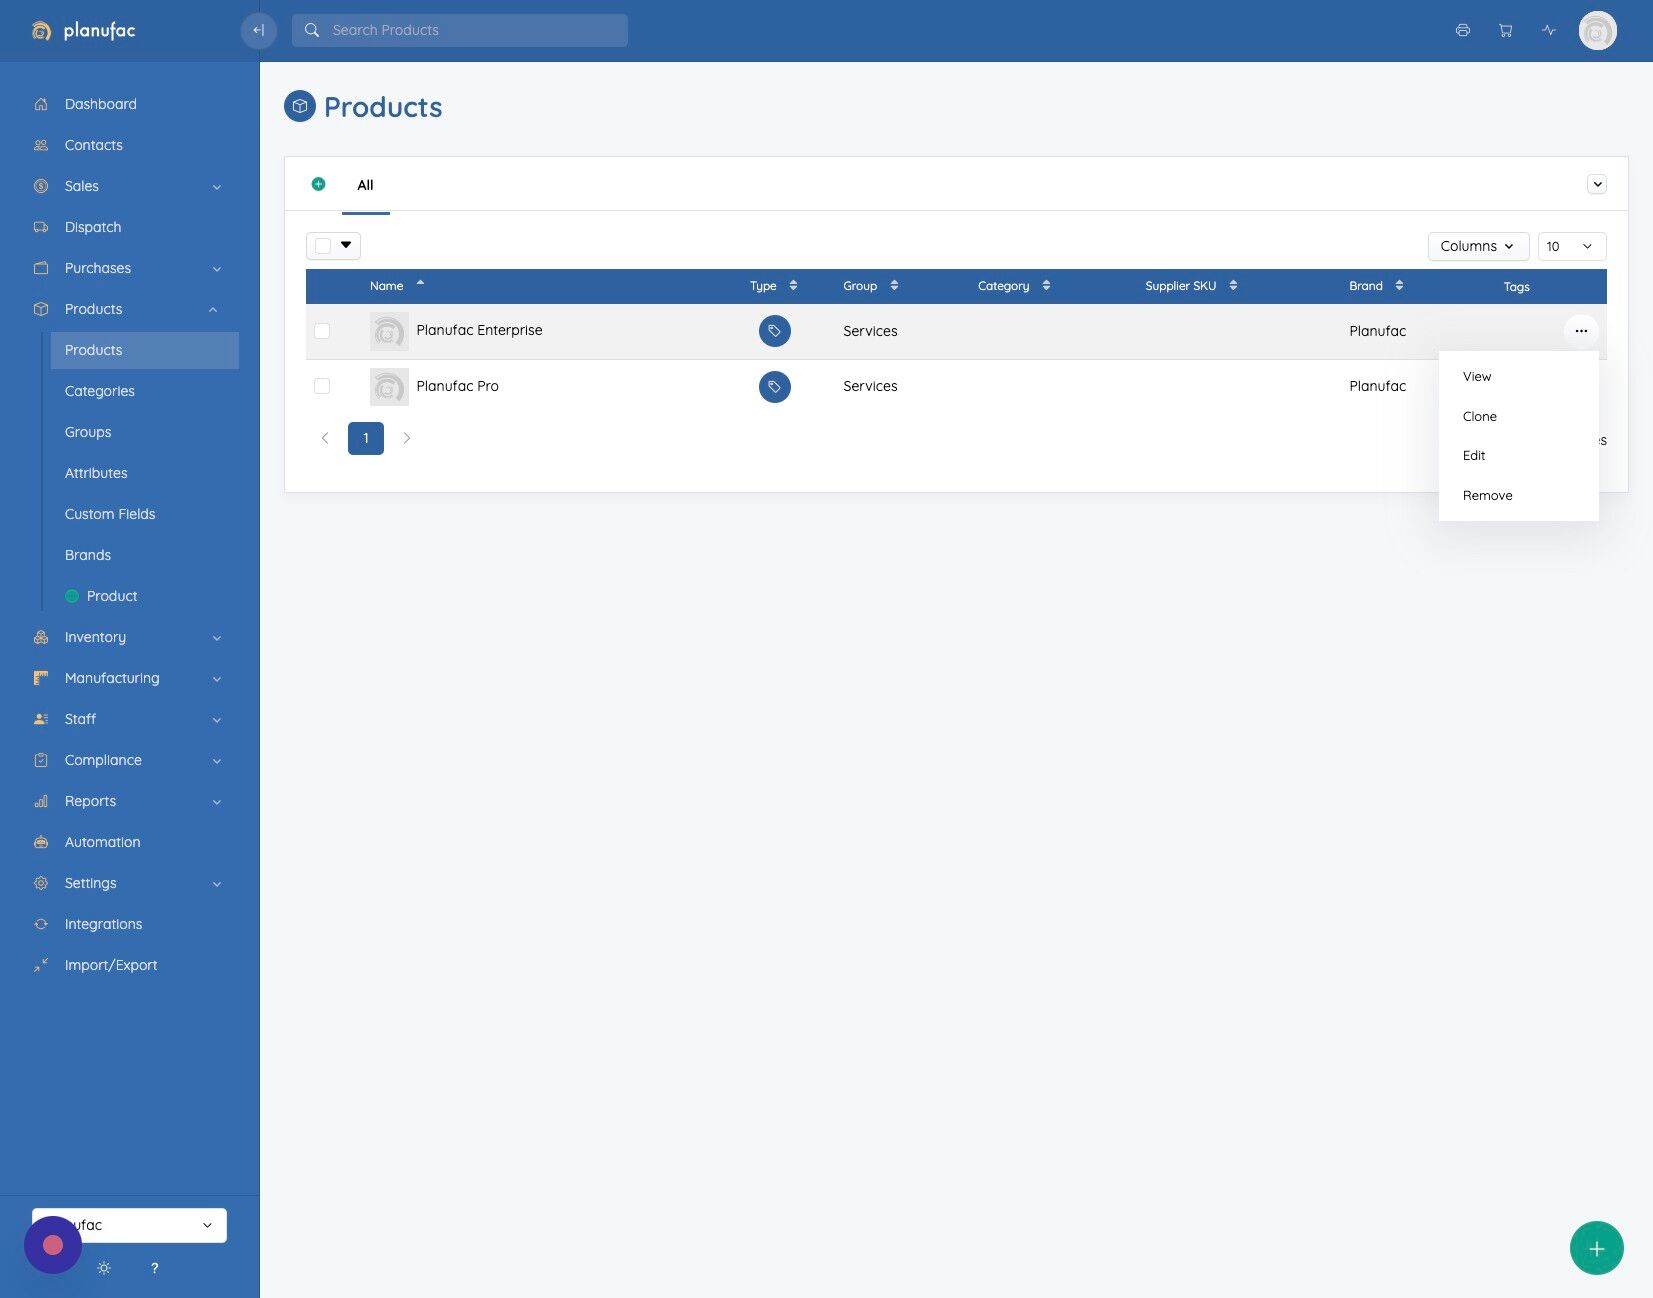Open the three-dot actions menu for Planufac Enterprise
The width and height of the screenshot is (1653, 1298).
tap(1581, 331)
